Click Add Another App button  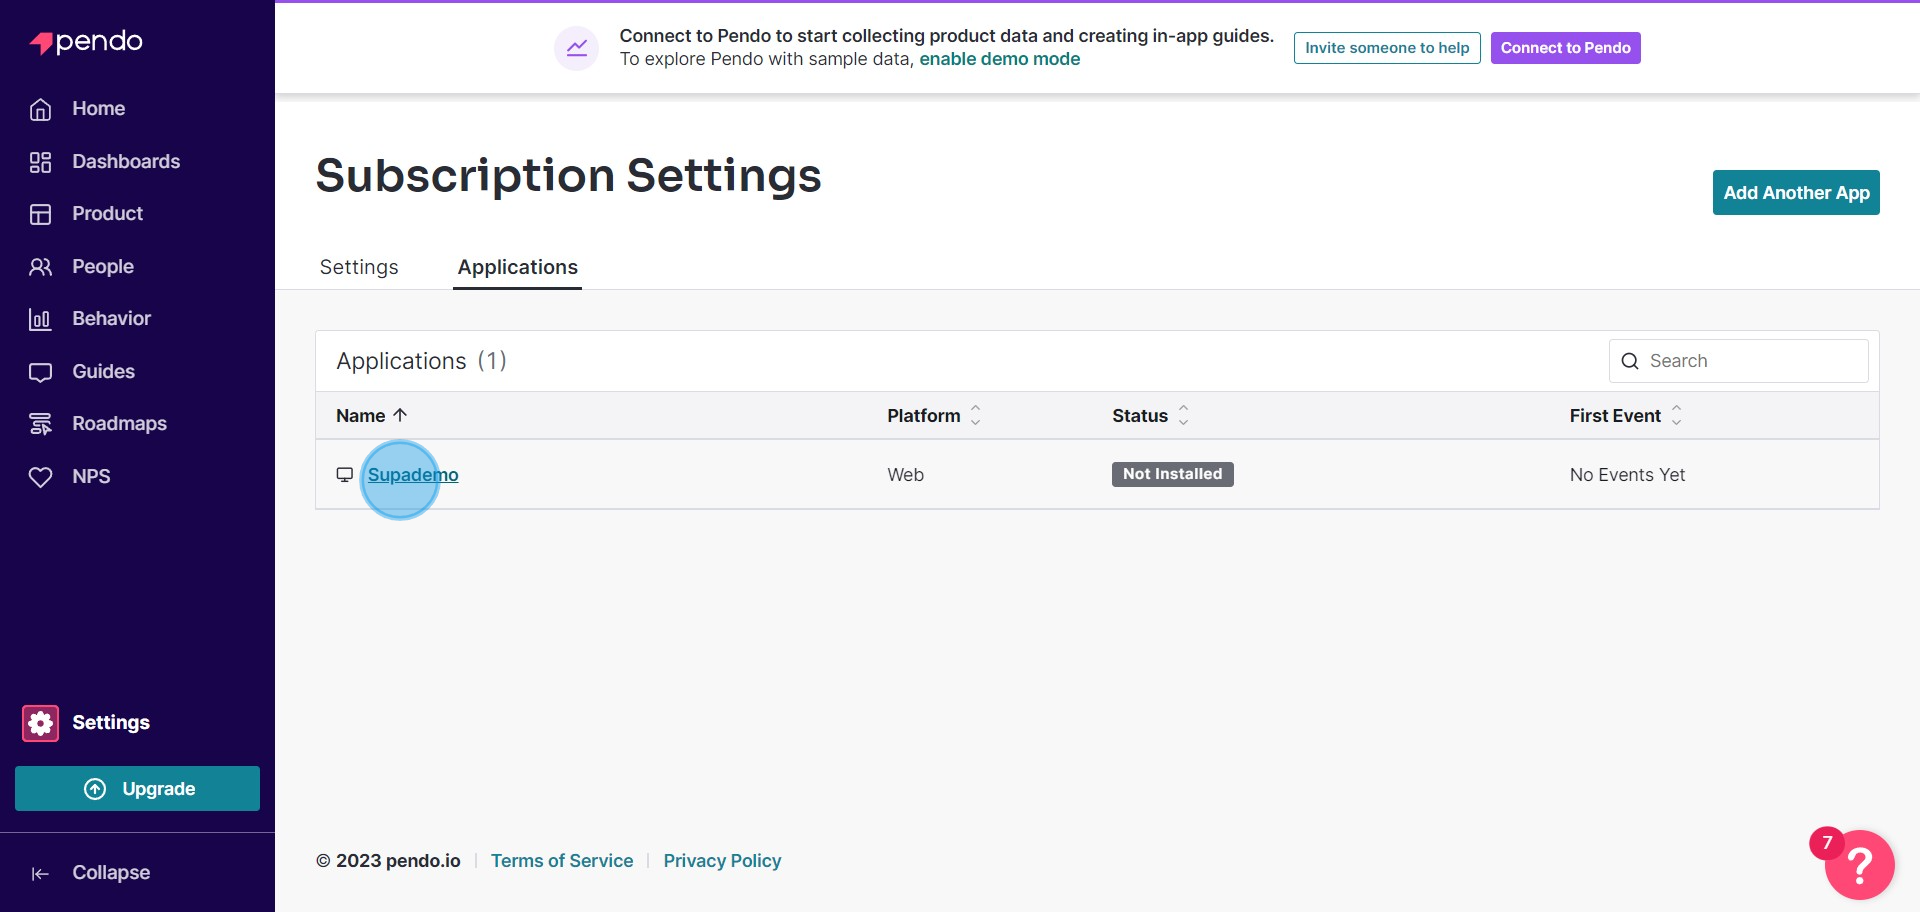pos(1796,193)
